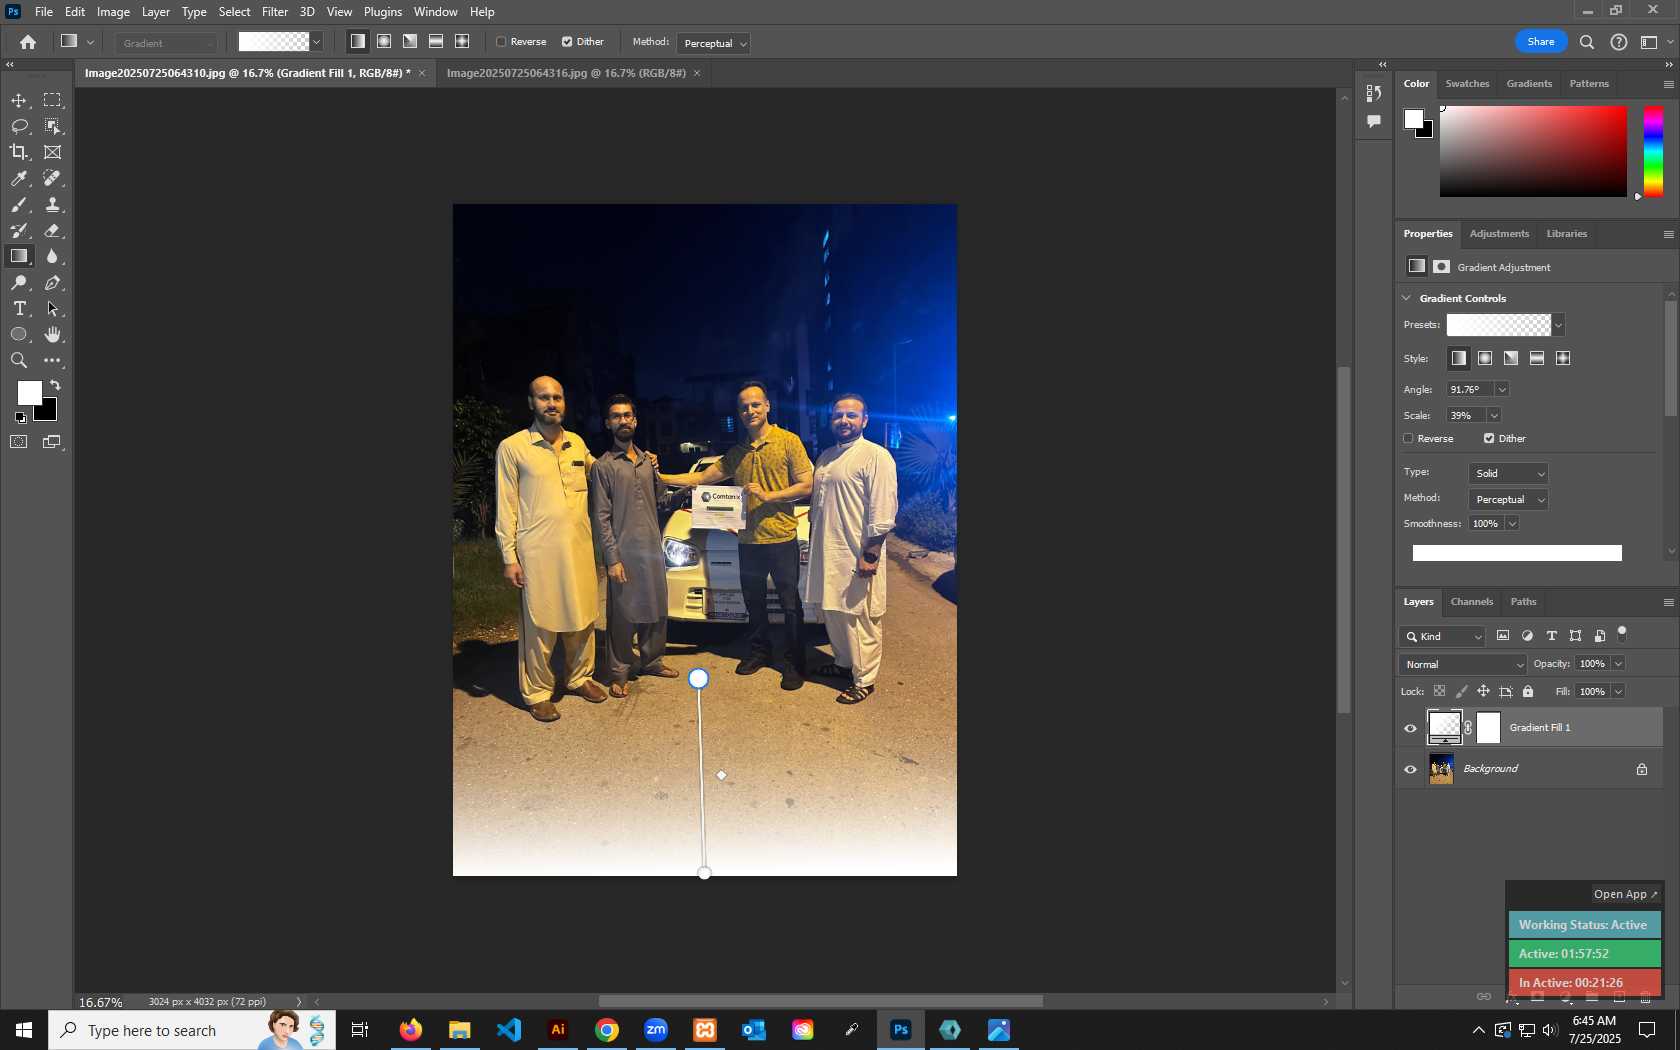Open the Search icon in options bar
Screen dimensions: 1680x1050
click(x=1587, y=42)
